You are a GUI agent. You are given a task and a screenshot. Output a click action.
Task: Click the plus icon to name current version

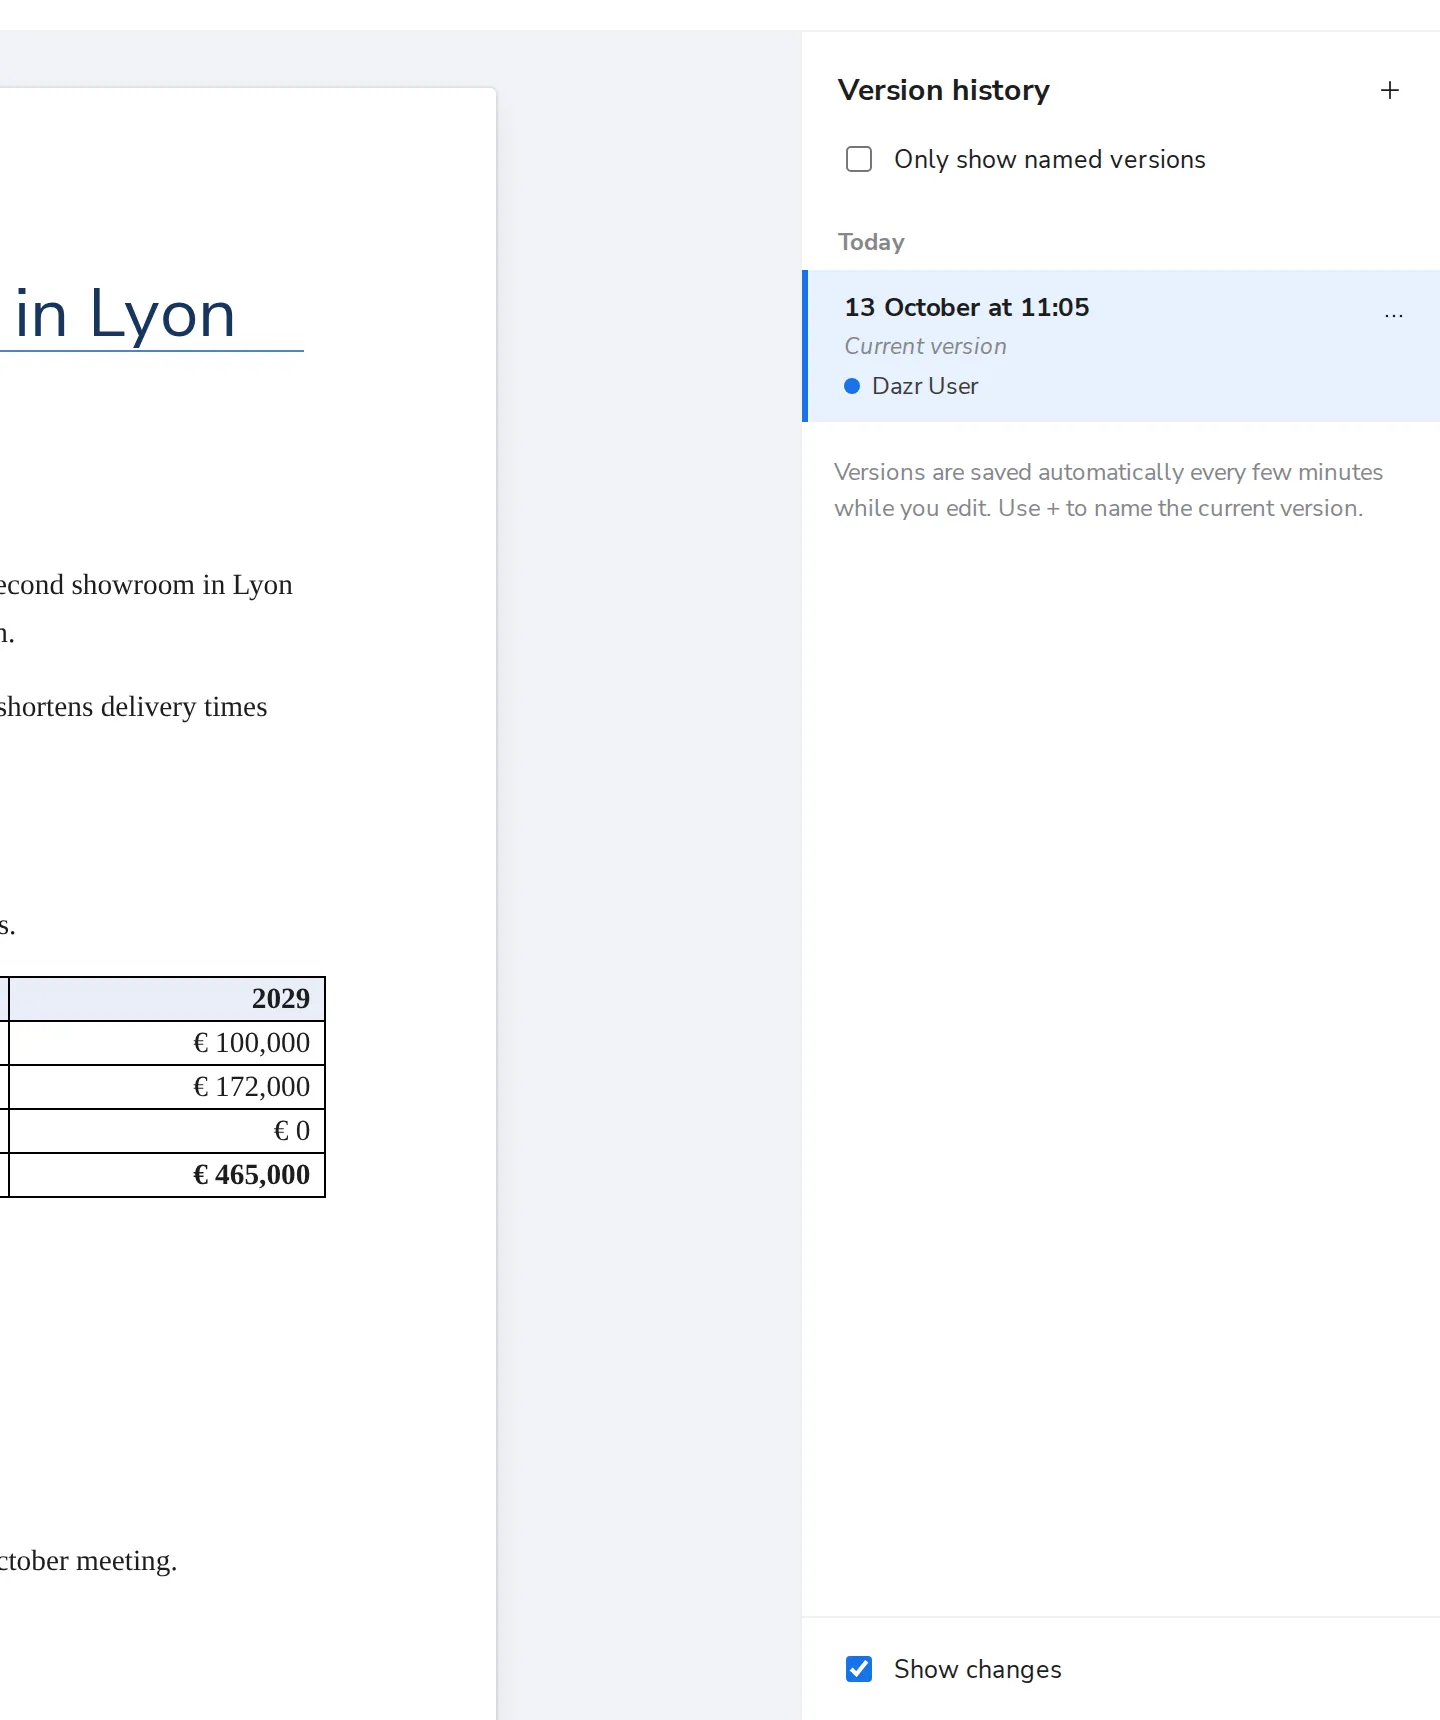click(x=1389, y=90)
